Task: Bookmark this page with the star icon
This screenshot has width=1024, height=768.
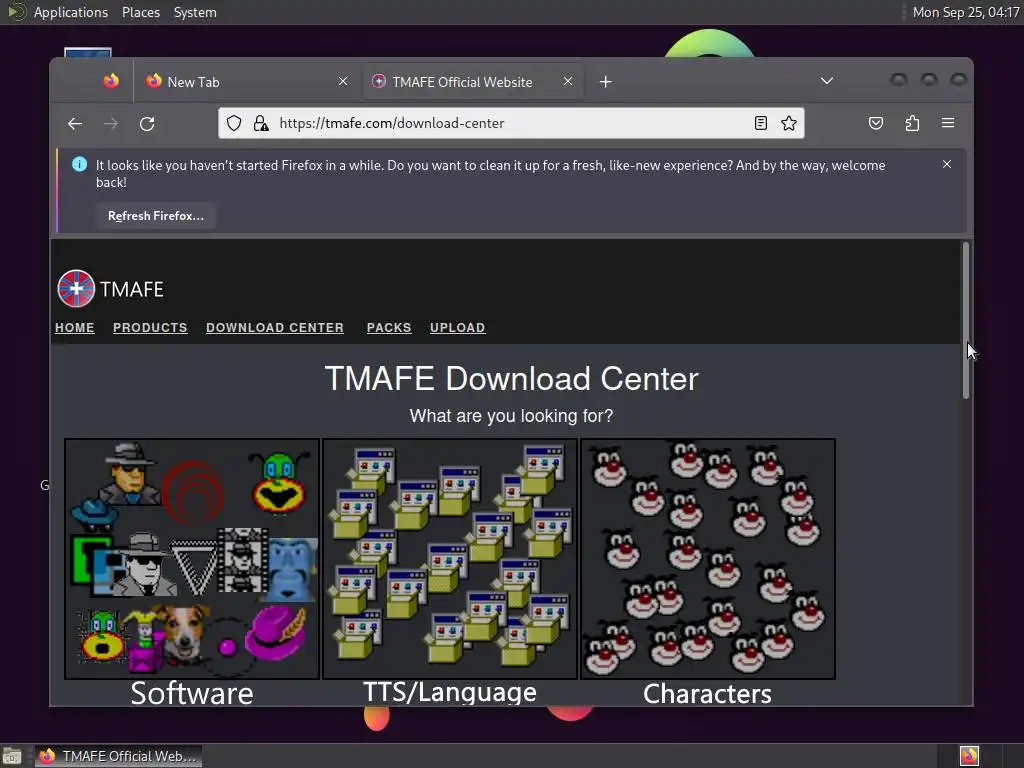Action: 789,123
